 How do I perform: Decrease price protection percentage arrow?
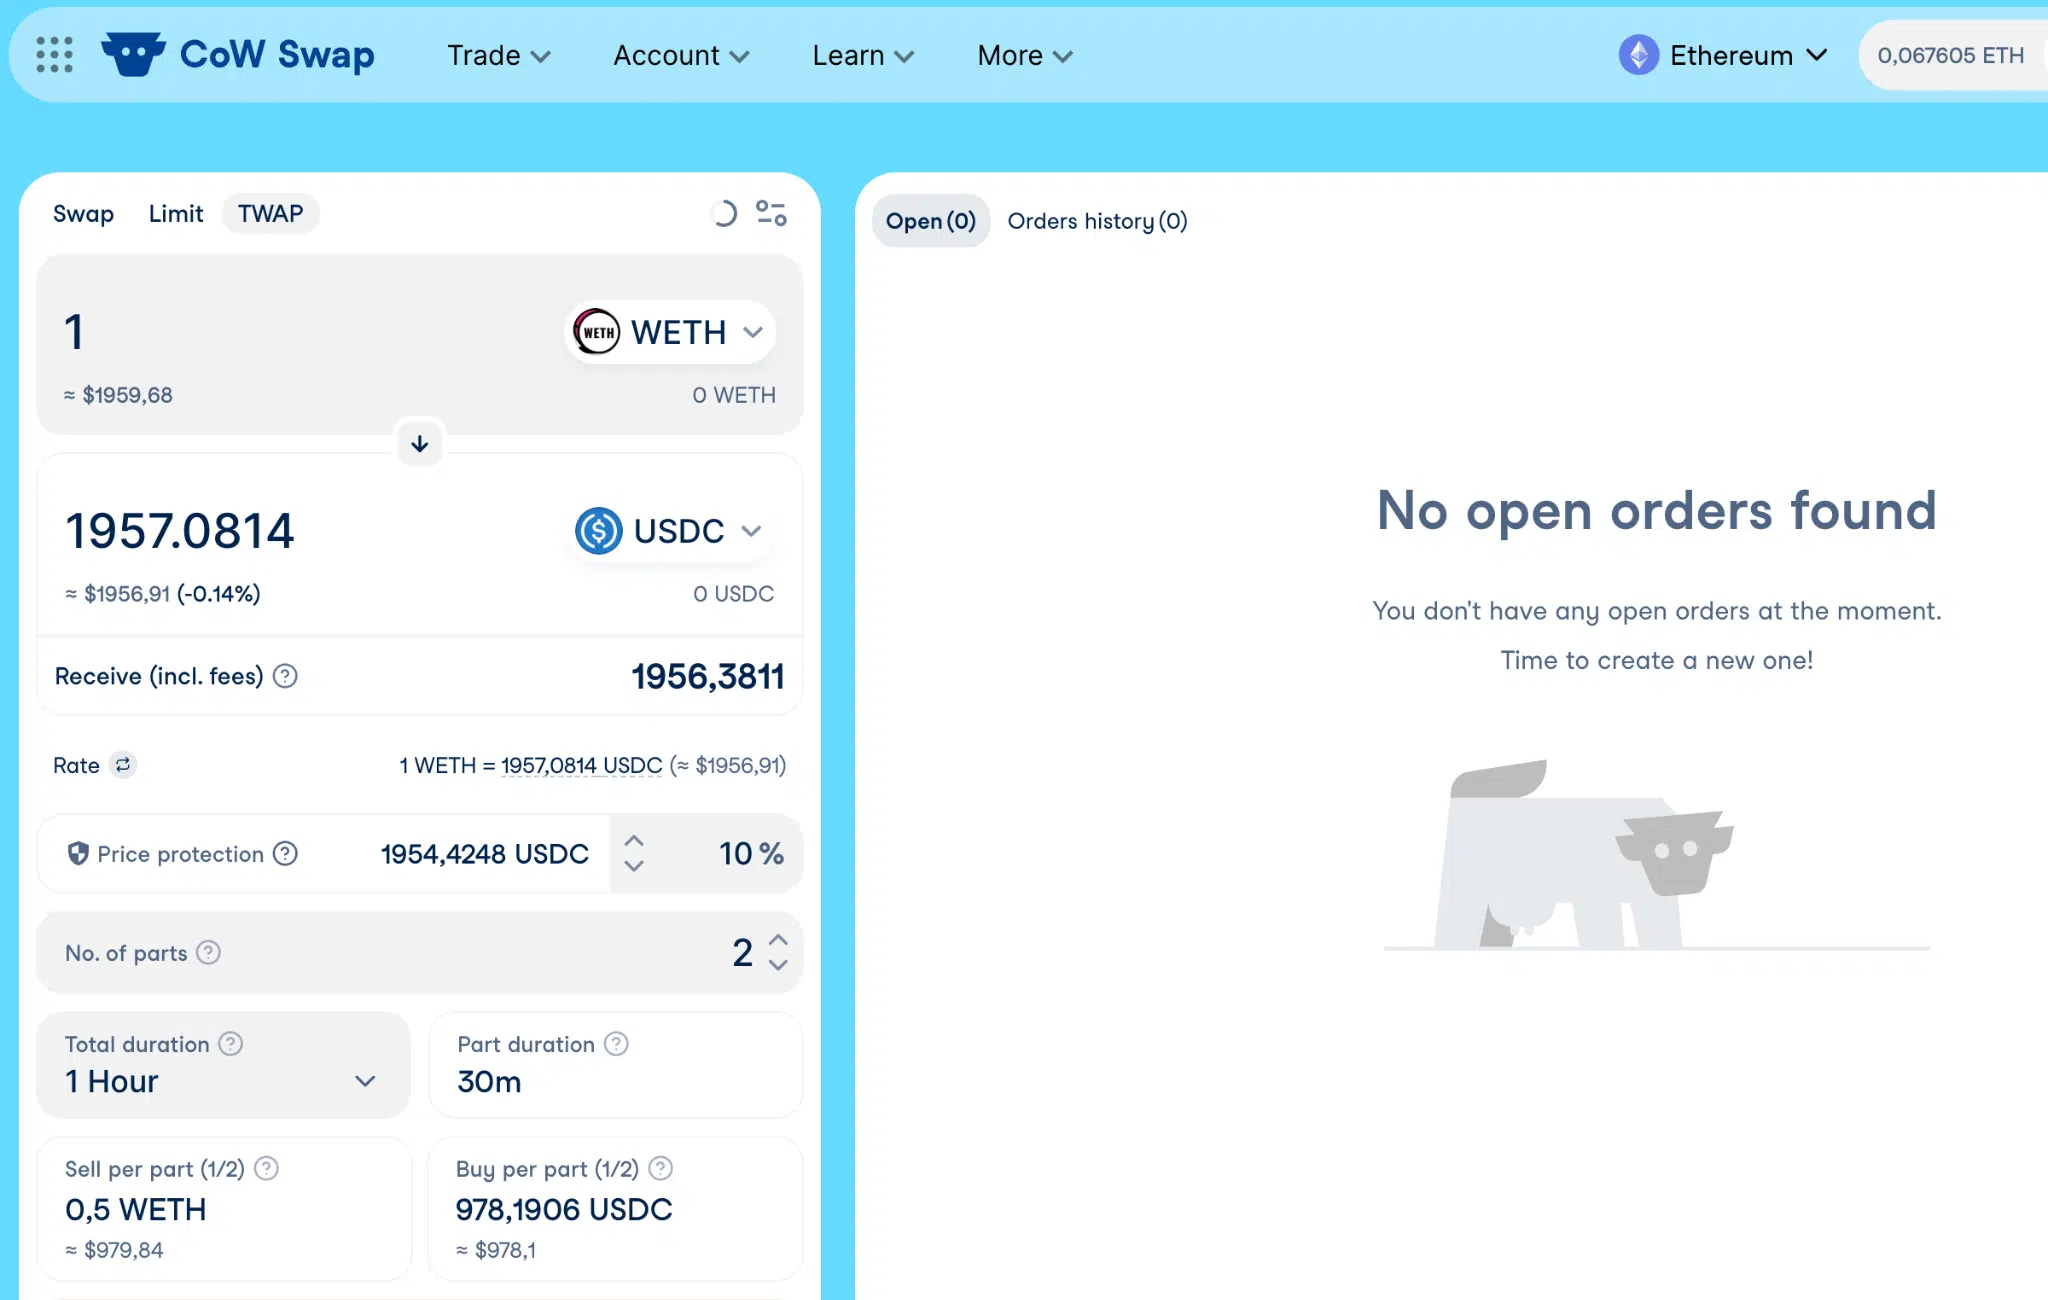click(634, 867)
